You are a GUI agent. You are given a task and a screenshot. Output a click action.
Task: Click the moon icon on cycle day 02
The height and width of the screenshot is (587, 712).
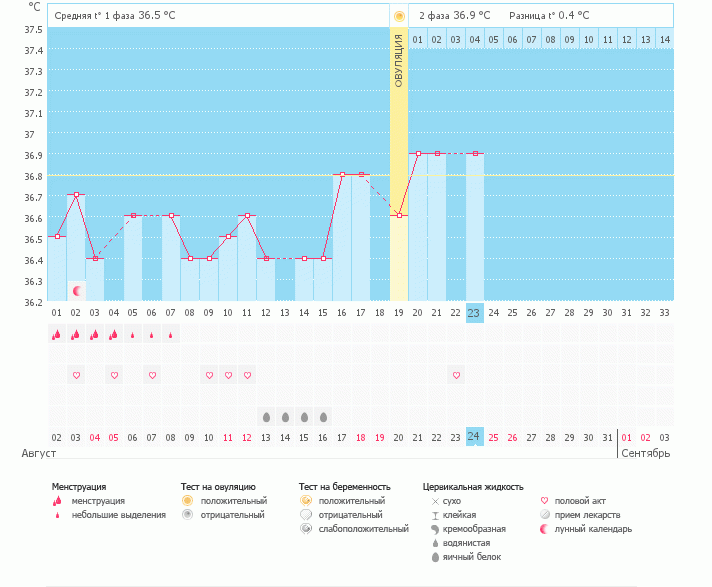[76, 291]
